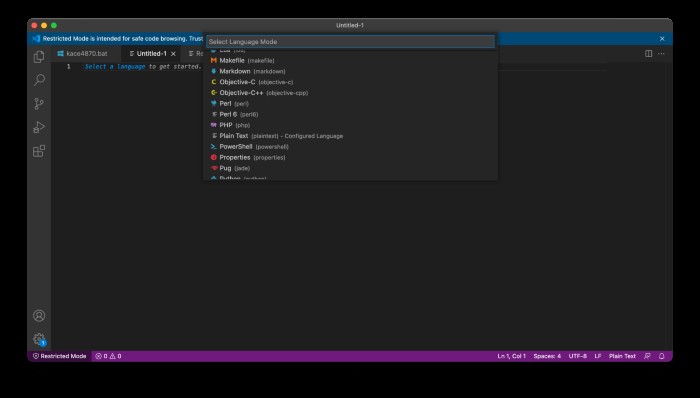Open the More Actions ellipsis in editor
The image size is (700, 398).
coord(661,54)
